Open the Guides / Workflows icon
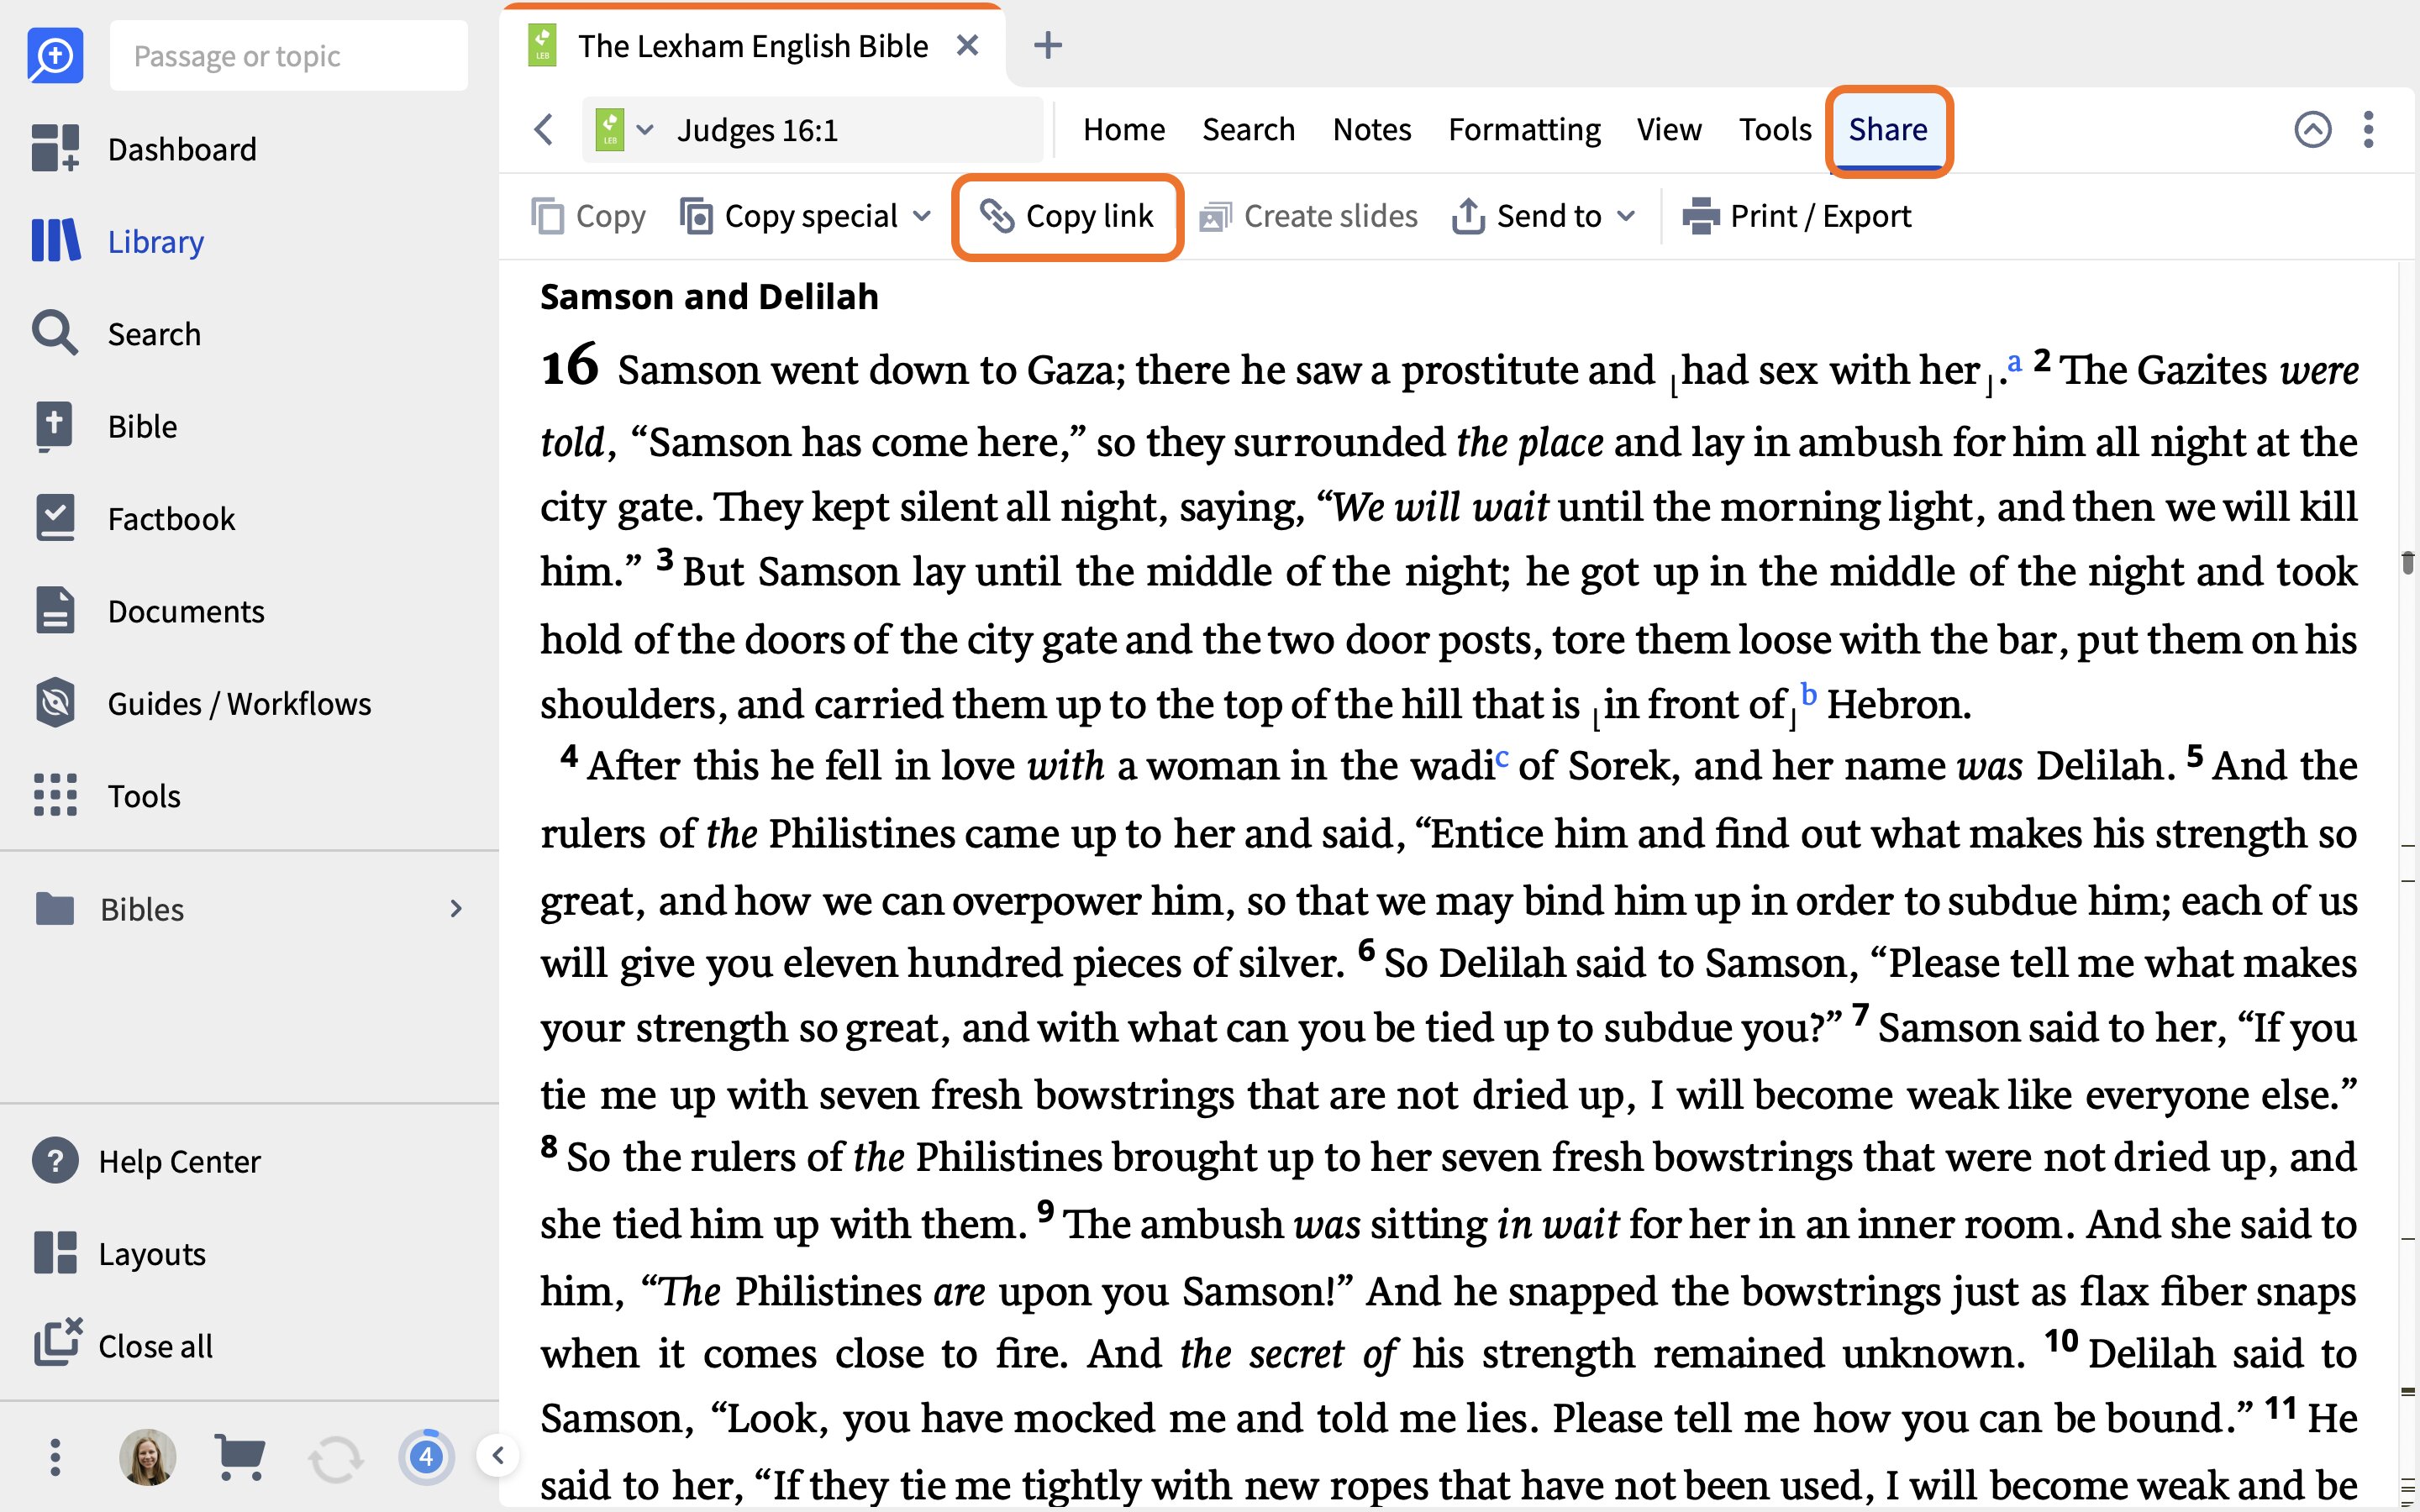The image size is (2420, 1512). pos(55,703)
